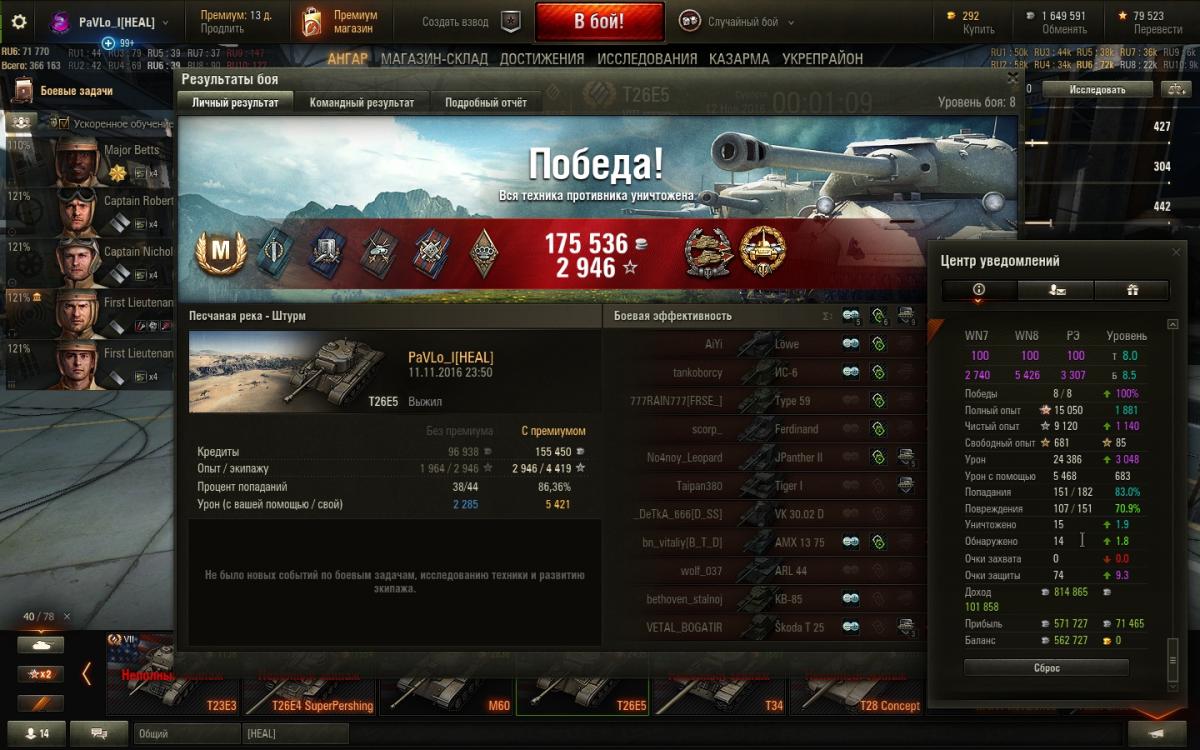Open the contacts list showing 14
Screen dimensions: 1200x750
point(35,733)
